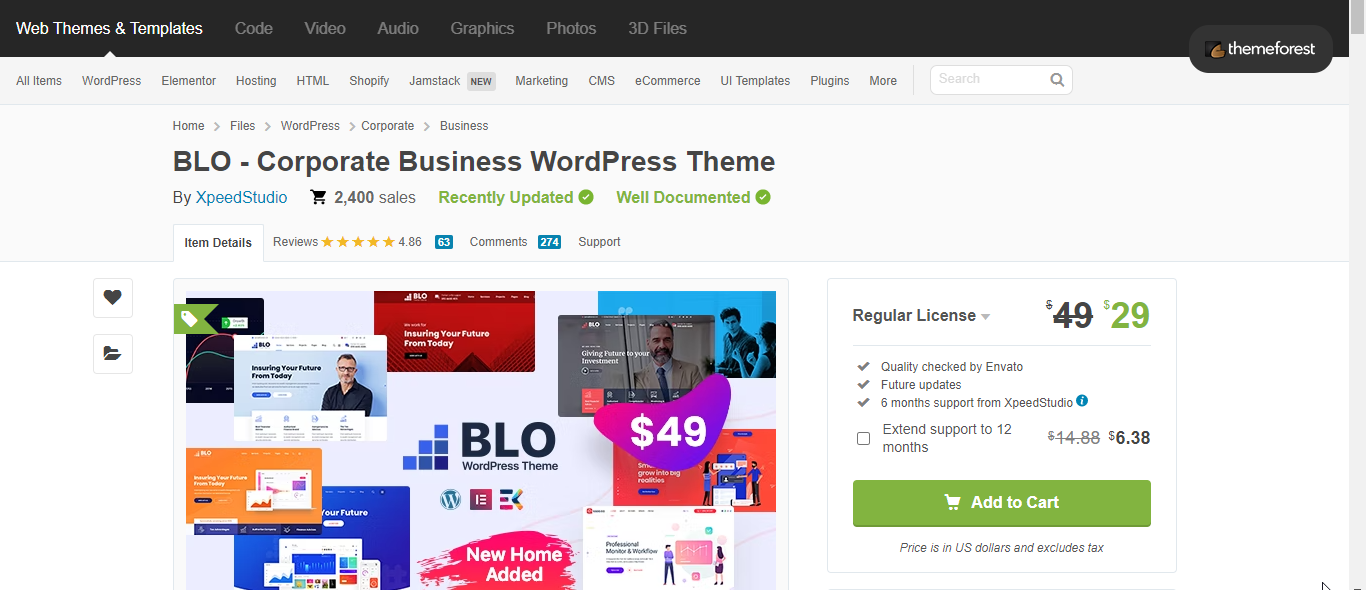This screenshot has width=1366, height=590.
Task: Select CMS category
Action: pos(601,81)
